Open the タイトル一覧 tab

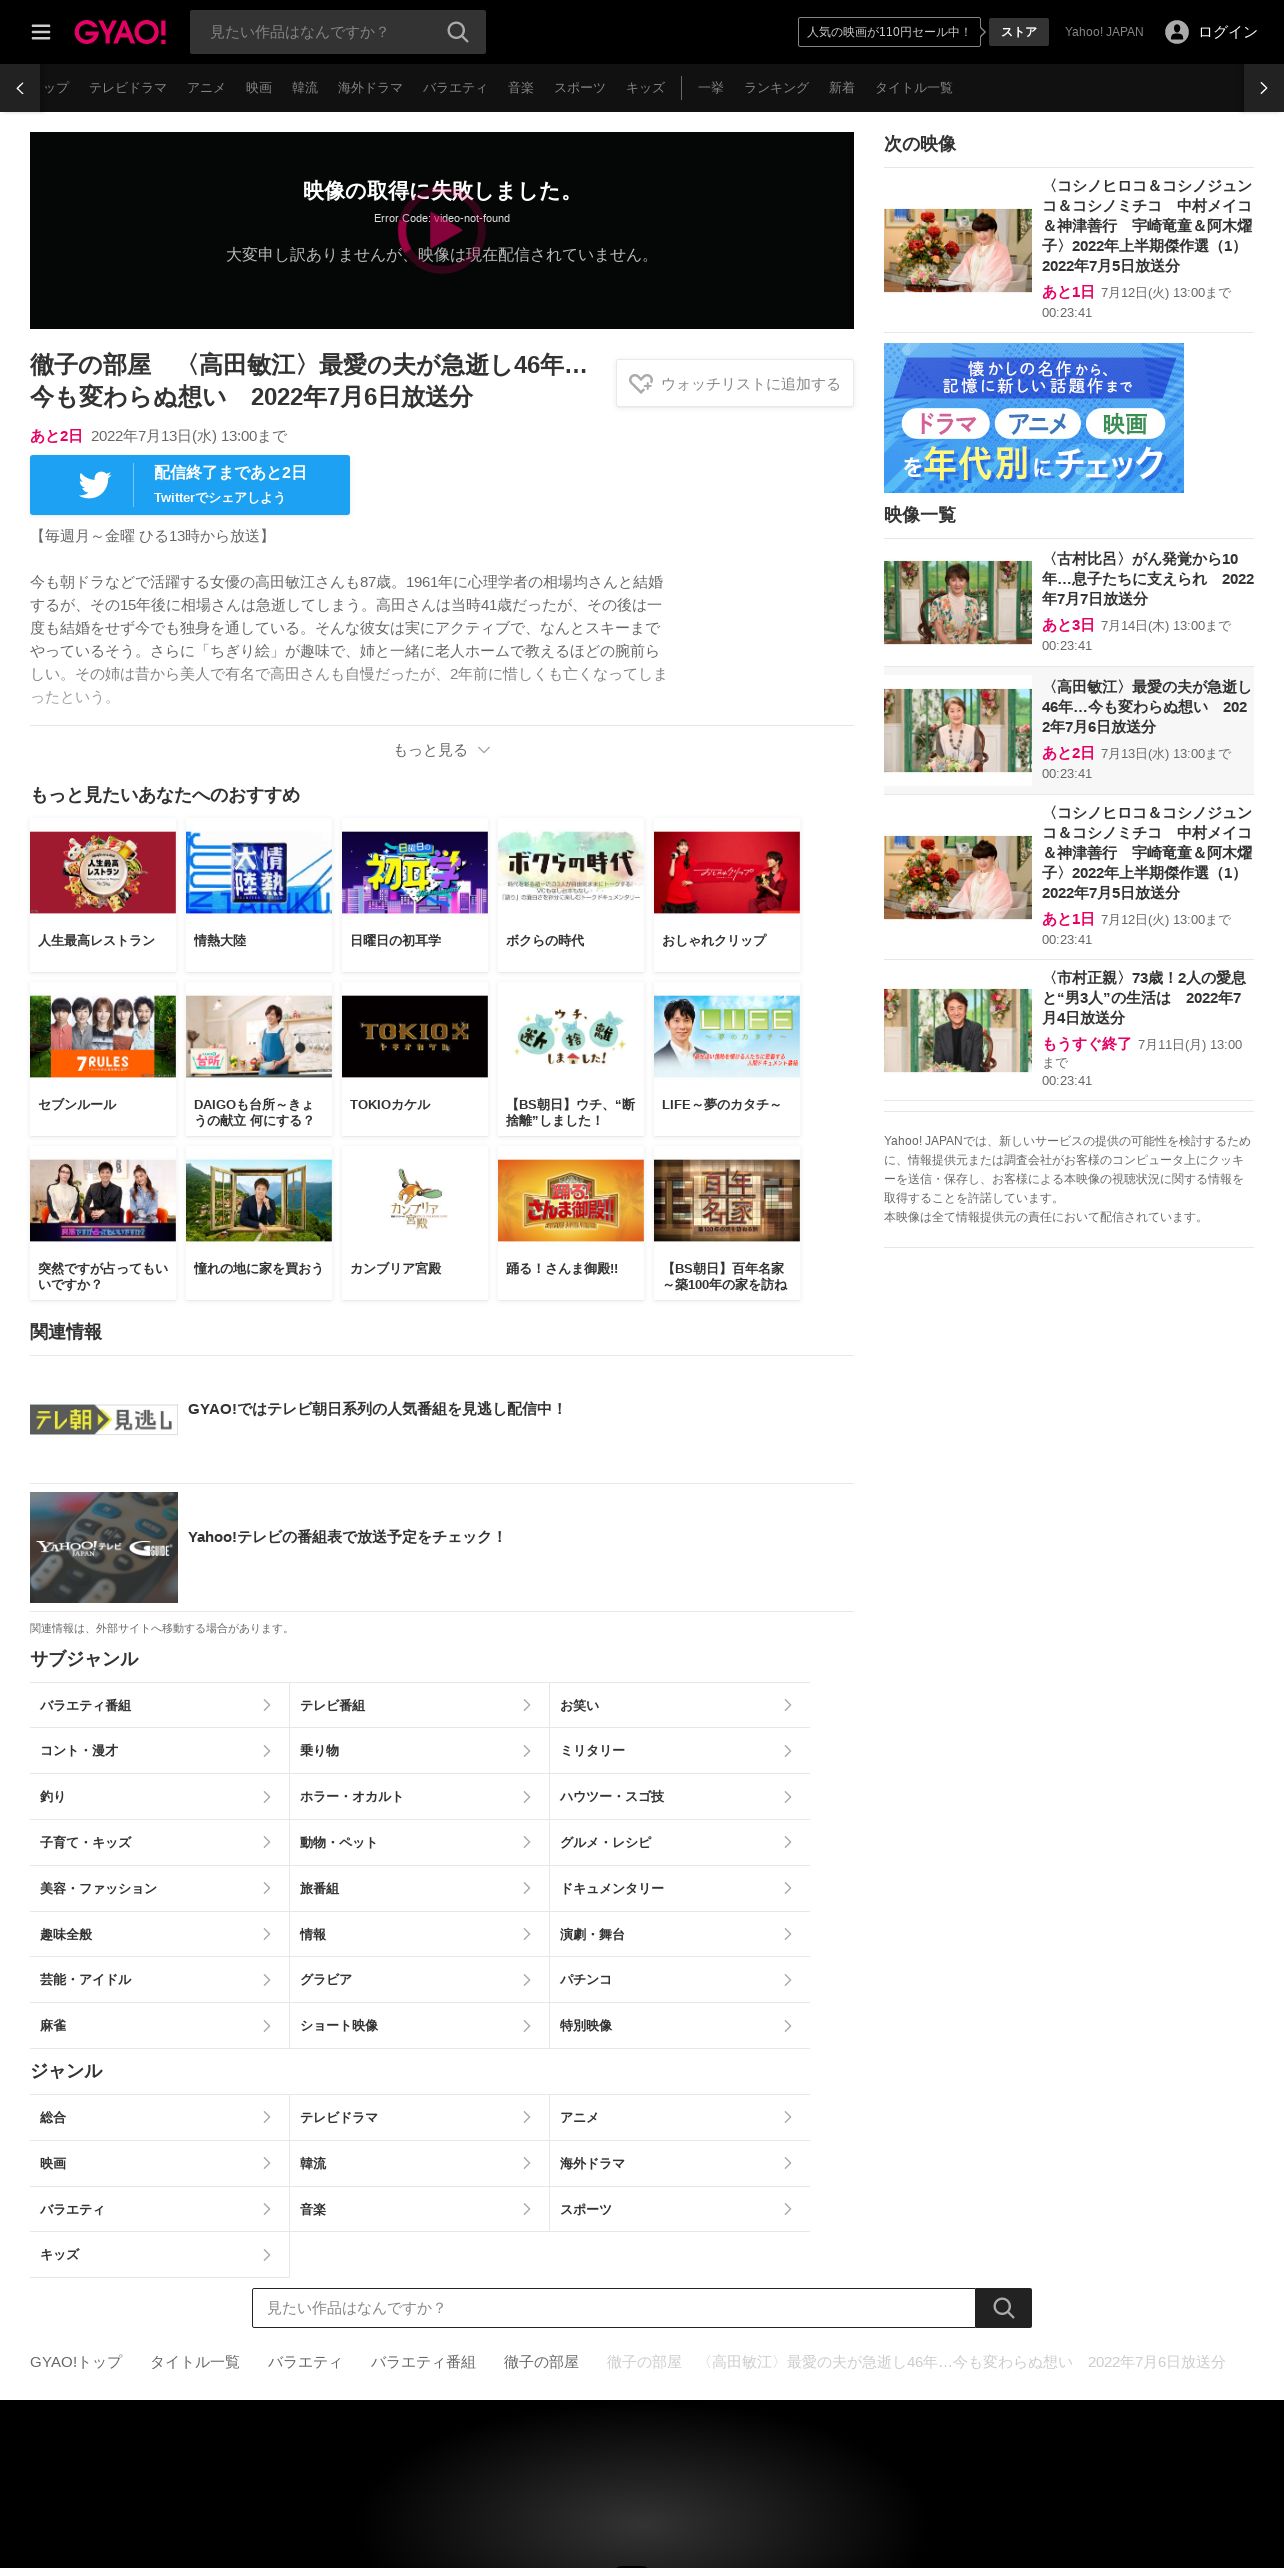tap(913, 88)
